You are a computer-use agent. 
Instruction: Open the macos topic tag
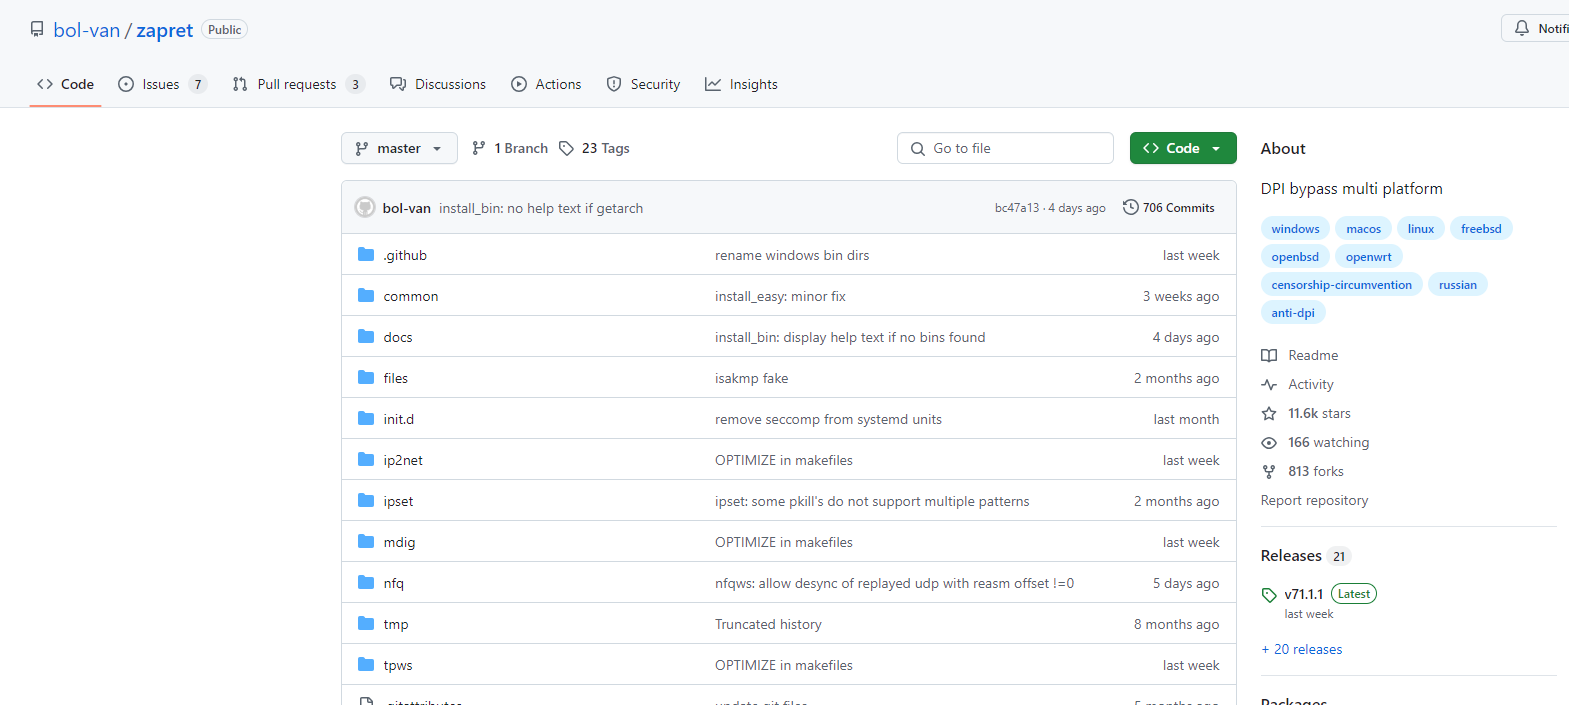[x=1363, y=229]
